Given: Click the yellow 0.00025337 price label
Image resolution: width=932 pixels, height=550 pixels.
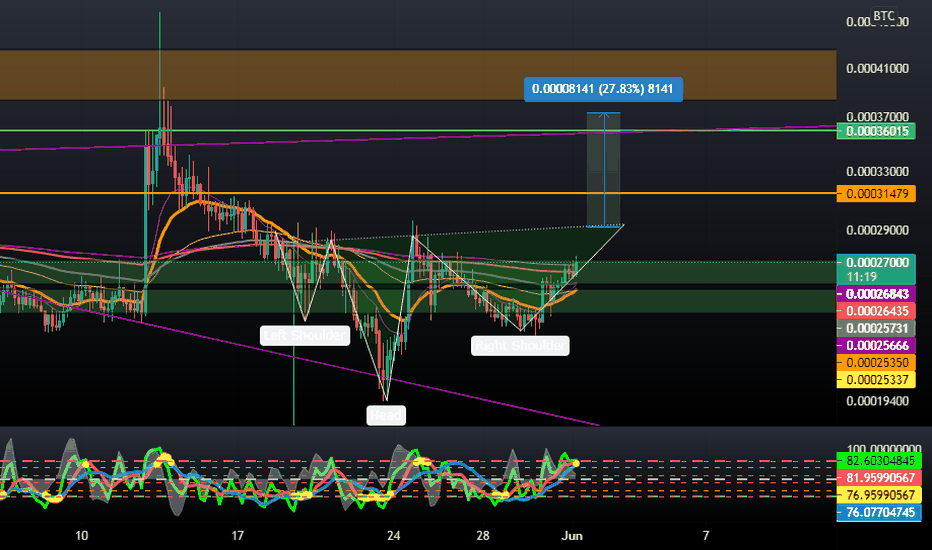Looking at the screenshot, I should pos(876,379).
